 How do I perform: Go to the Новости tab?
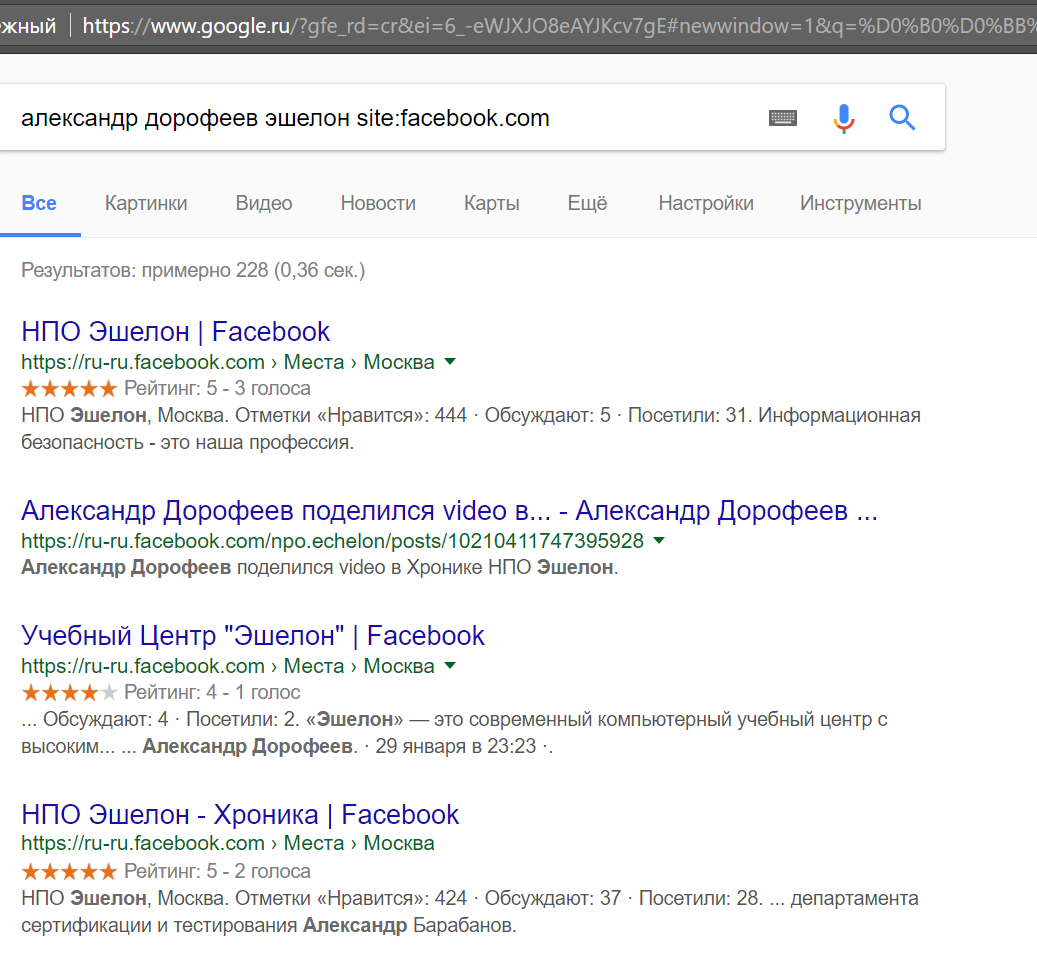click(378, 203)
